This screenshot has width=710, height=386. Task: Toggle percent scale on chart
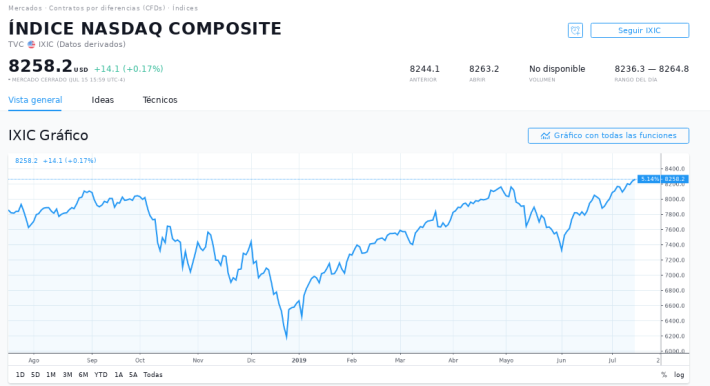pos(664,375)
